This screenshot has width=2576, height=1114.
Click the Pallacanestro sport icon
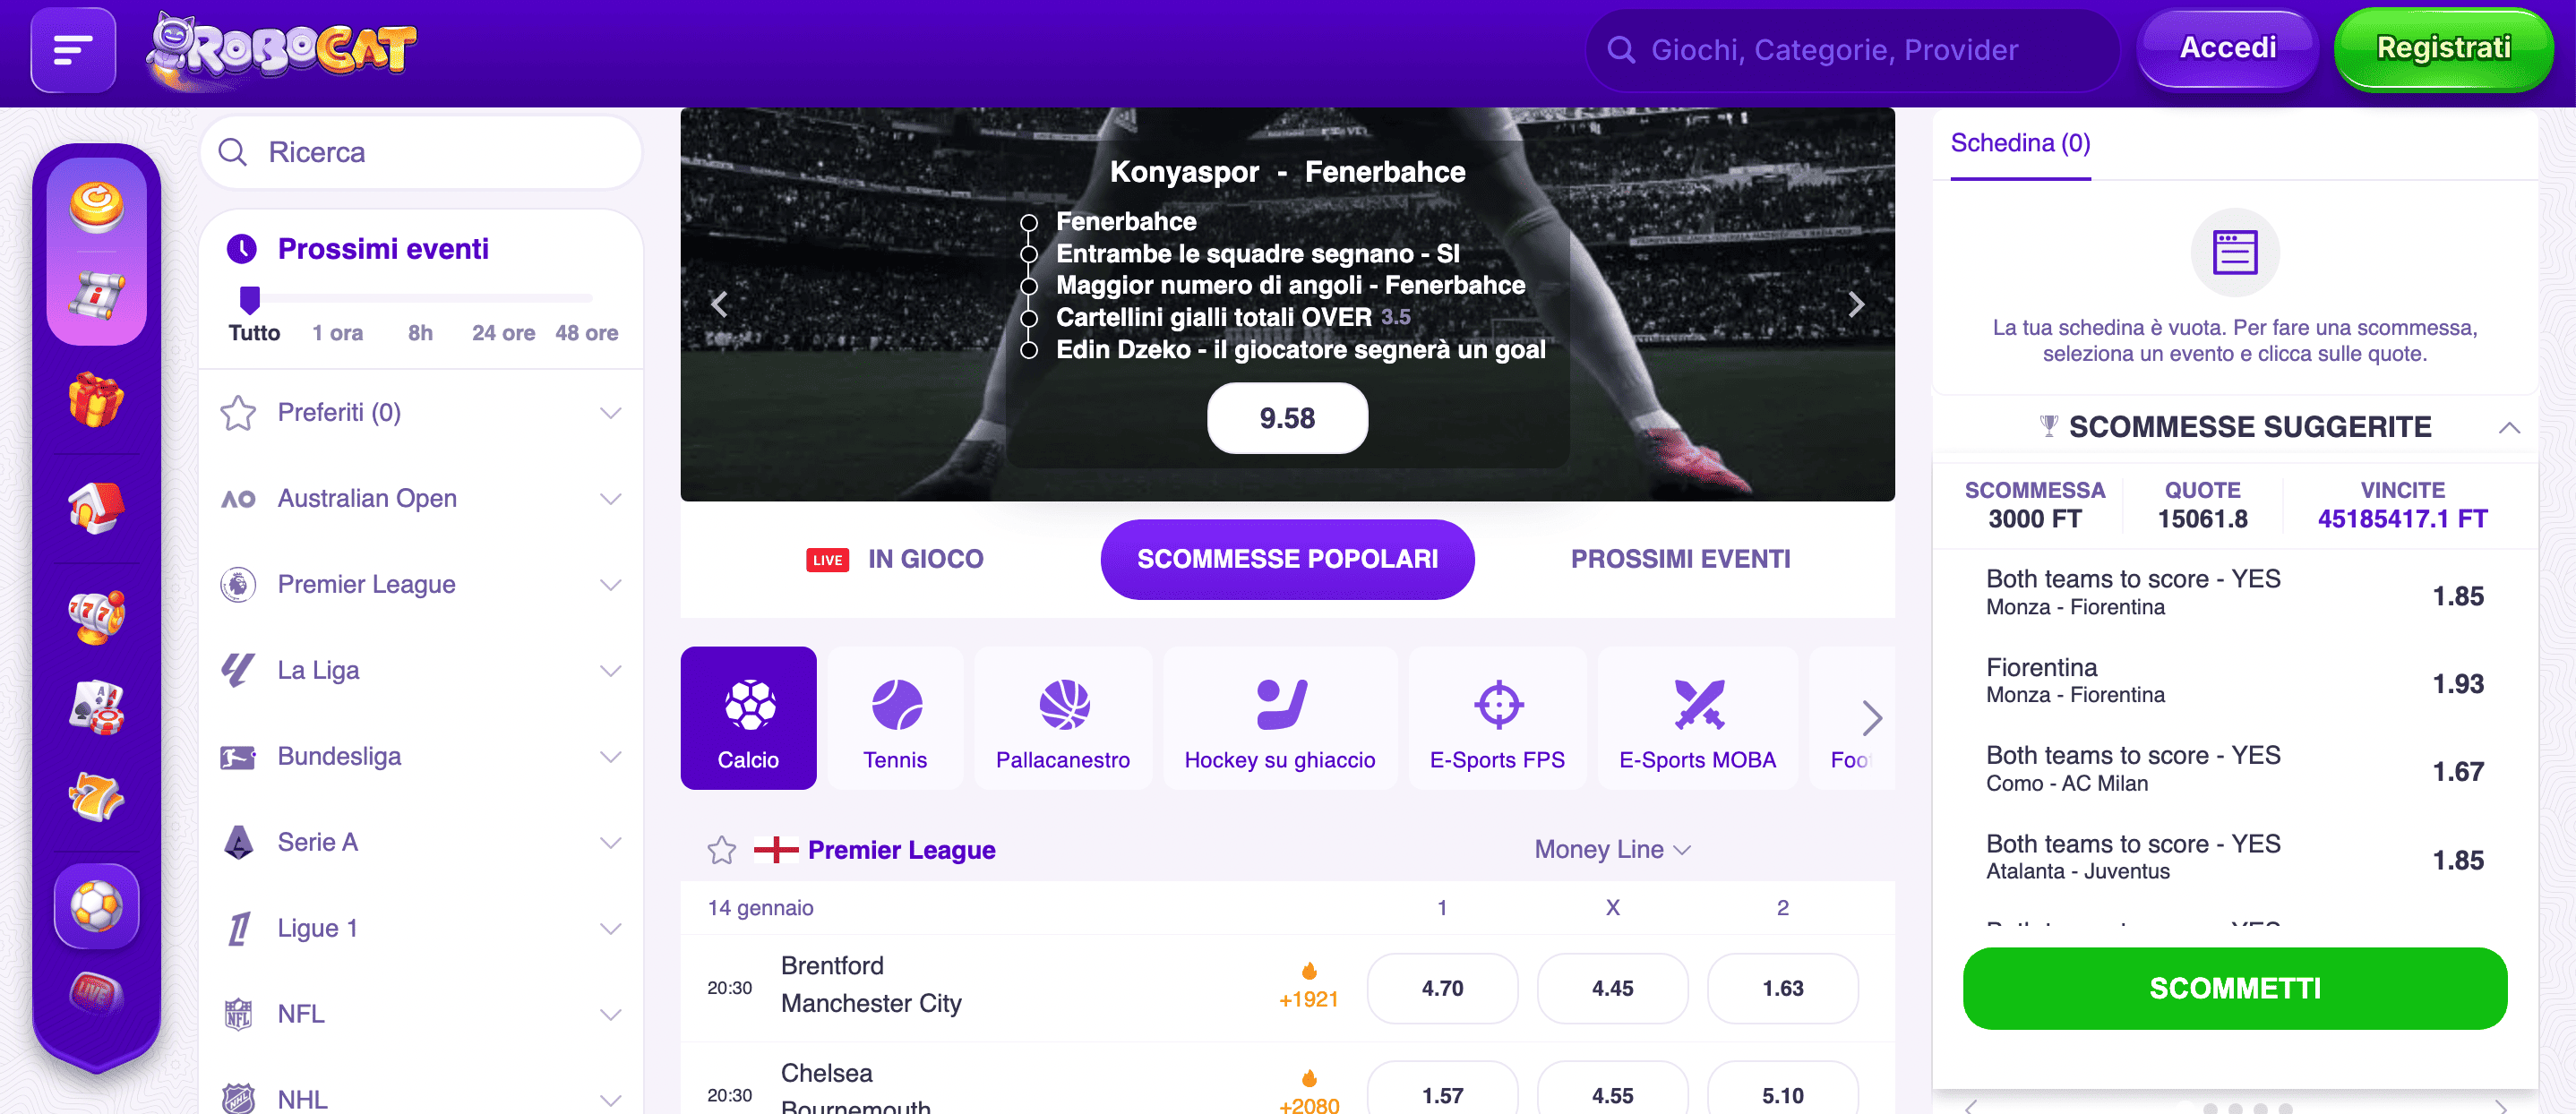coord(1065,716)
